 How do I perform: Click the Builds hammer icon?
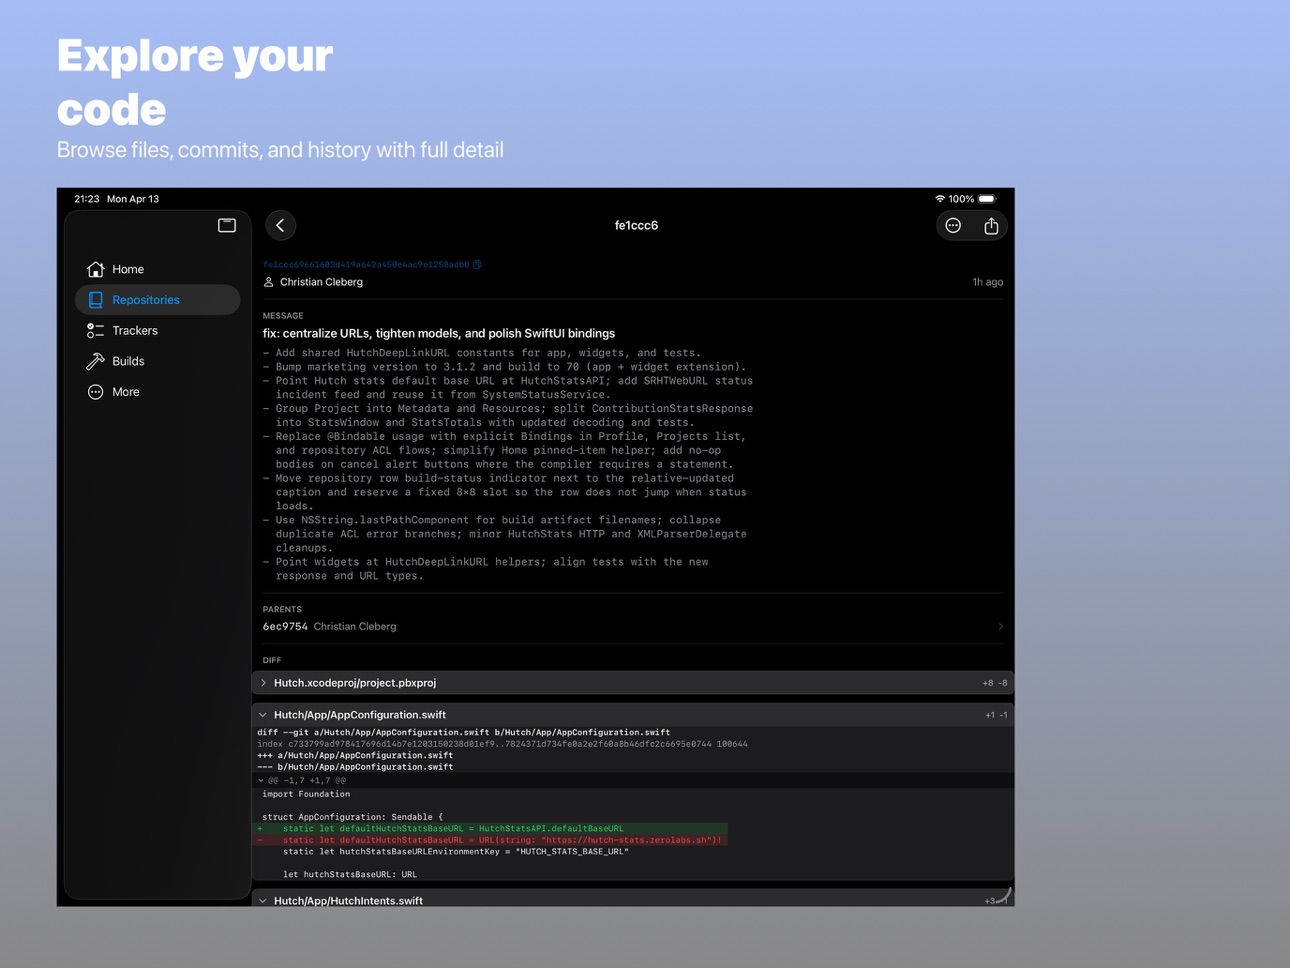pos(96,361)
